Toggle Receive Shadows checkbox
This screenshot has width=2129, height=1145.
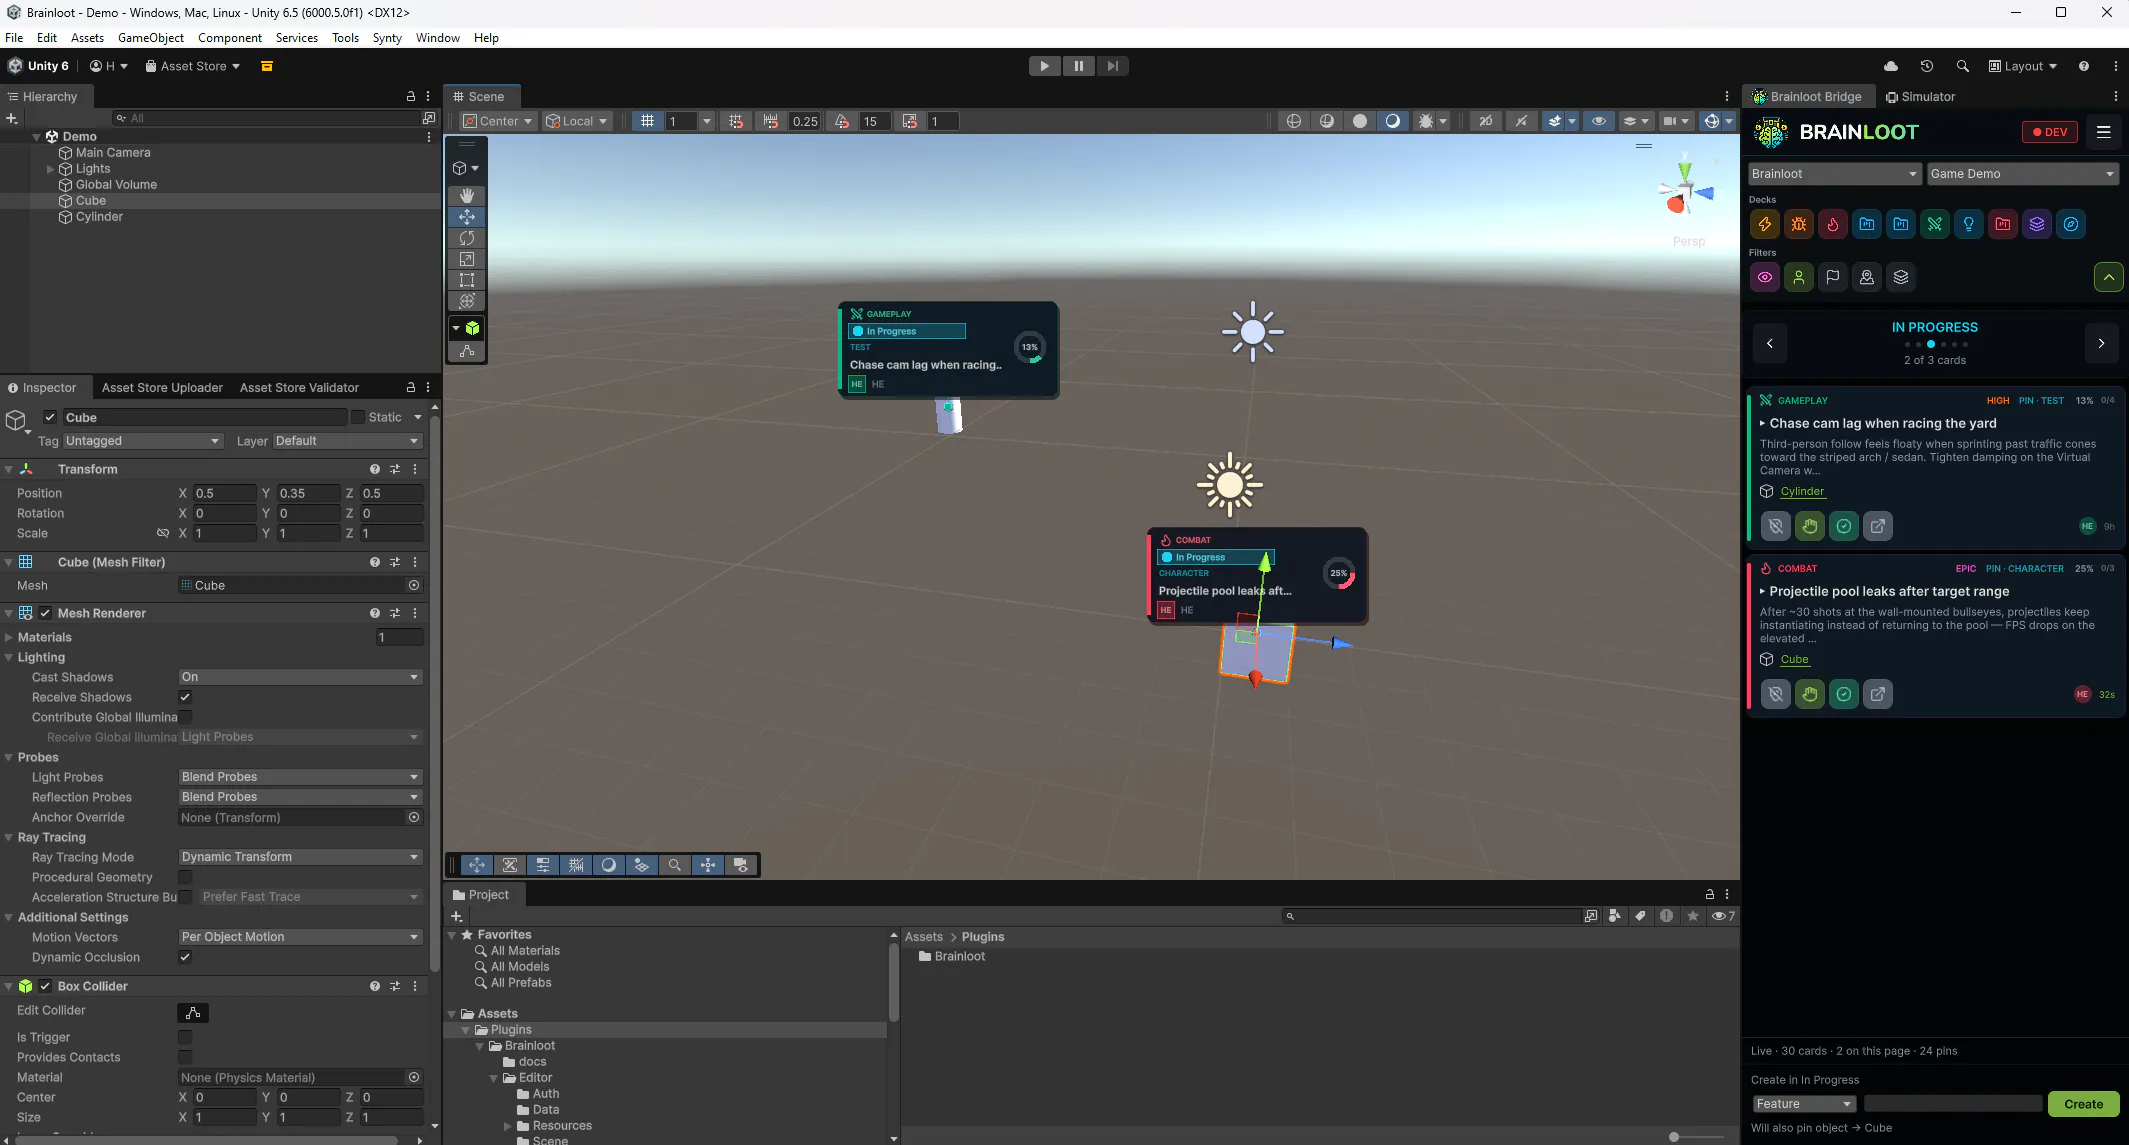tap(185, 697)
